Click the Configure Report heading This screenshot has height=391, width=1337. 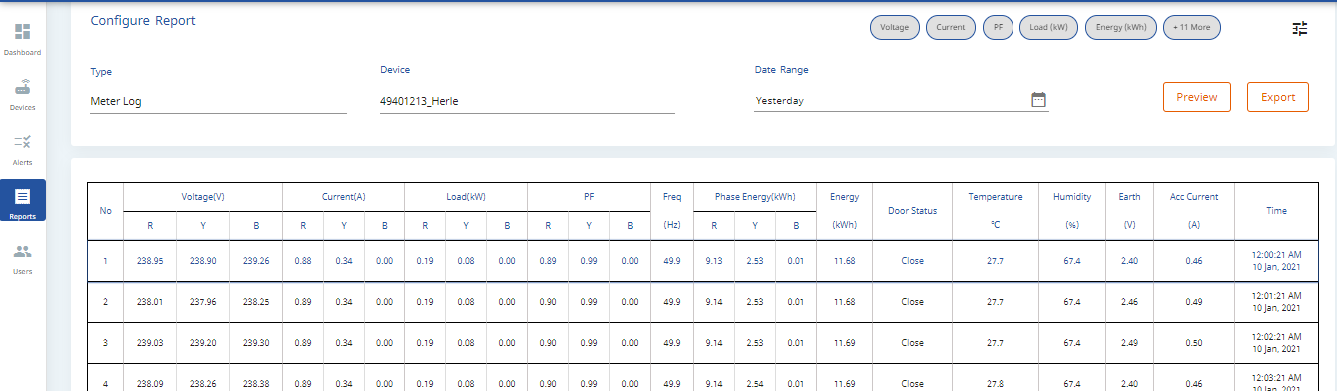pyautogui.click(x=143, y=20)
